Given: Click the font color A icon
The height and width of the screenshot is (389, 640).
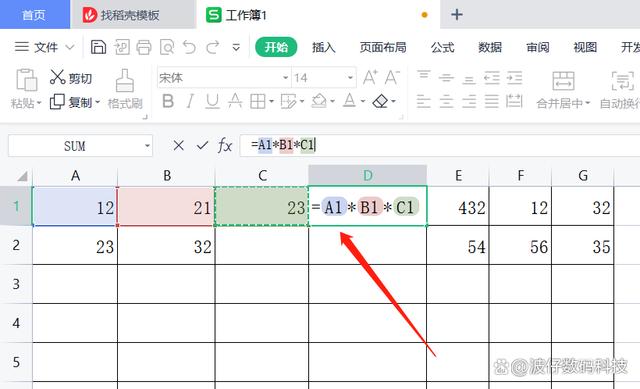Looking at the screenshot, I should [x=349, y=101].
